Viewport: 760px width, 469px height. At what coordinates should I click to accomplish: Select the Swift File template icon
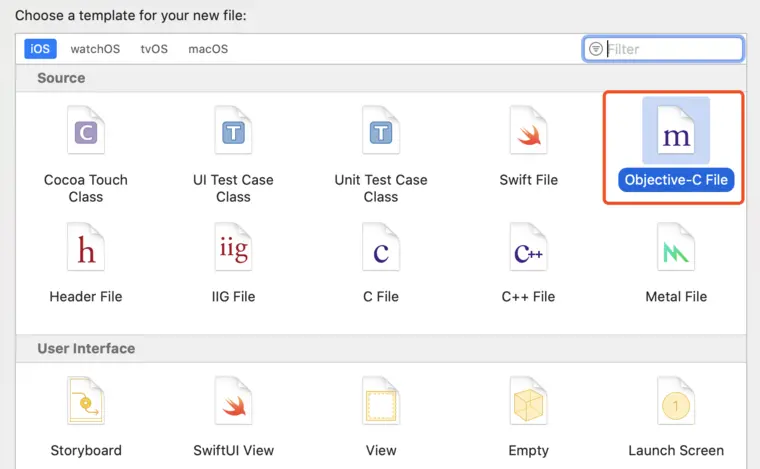coord(528,133)
